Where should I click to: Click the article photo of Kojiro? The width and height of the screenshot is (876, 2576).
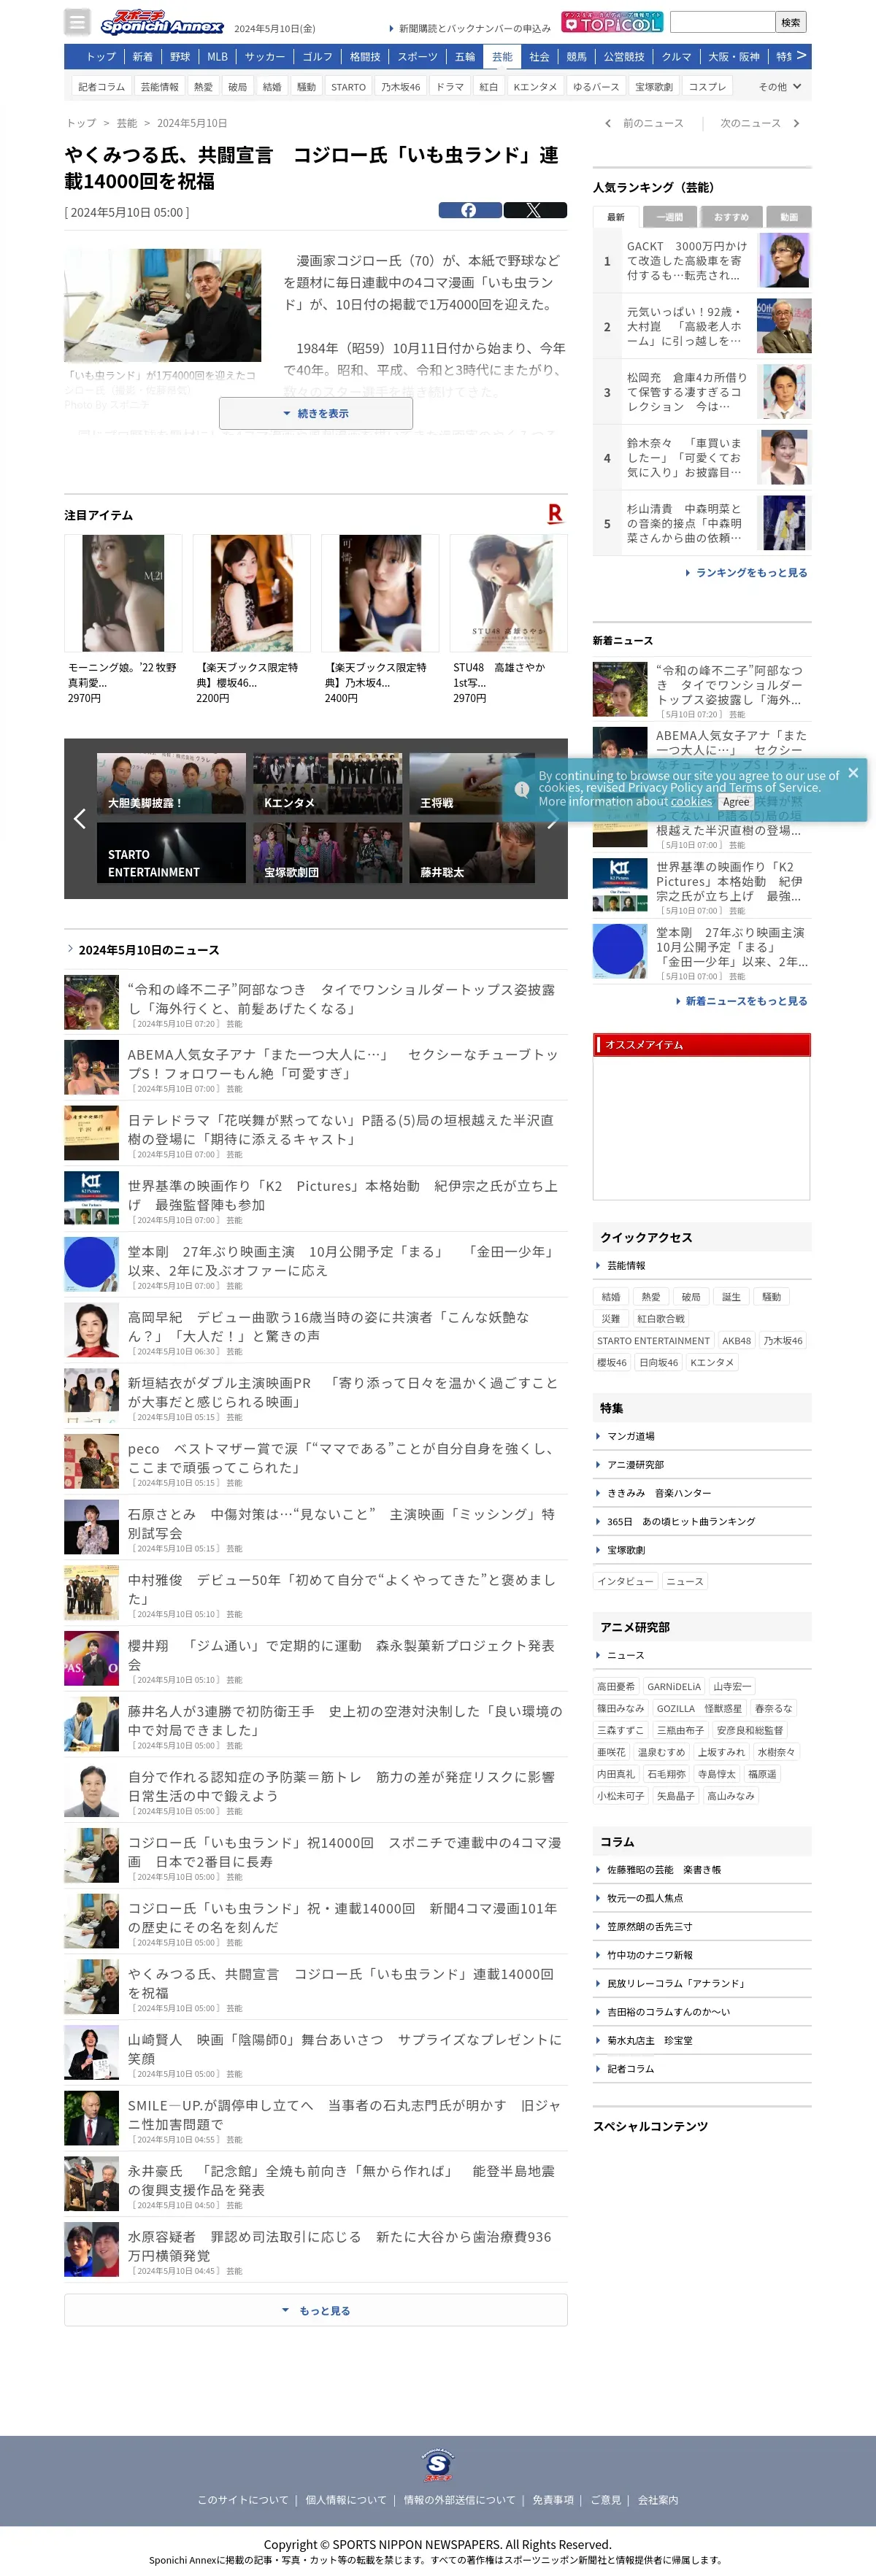162,305
